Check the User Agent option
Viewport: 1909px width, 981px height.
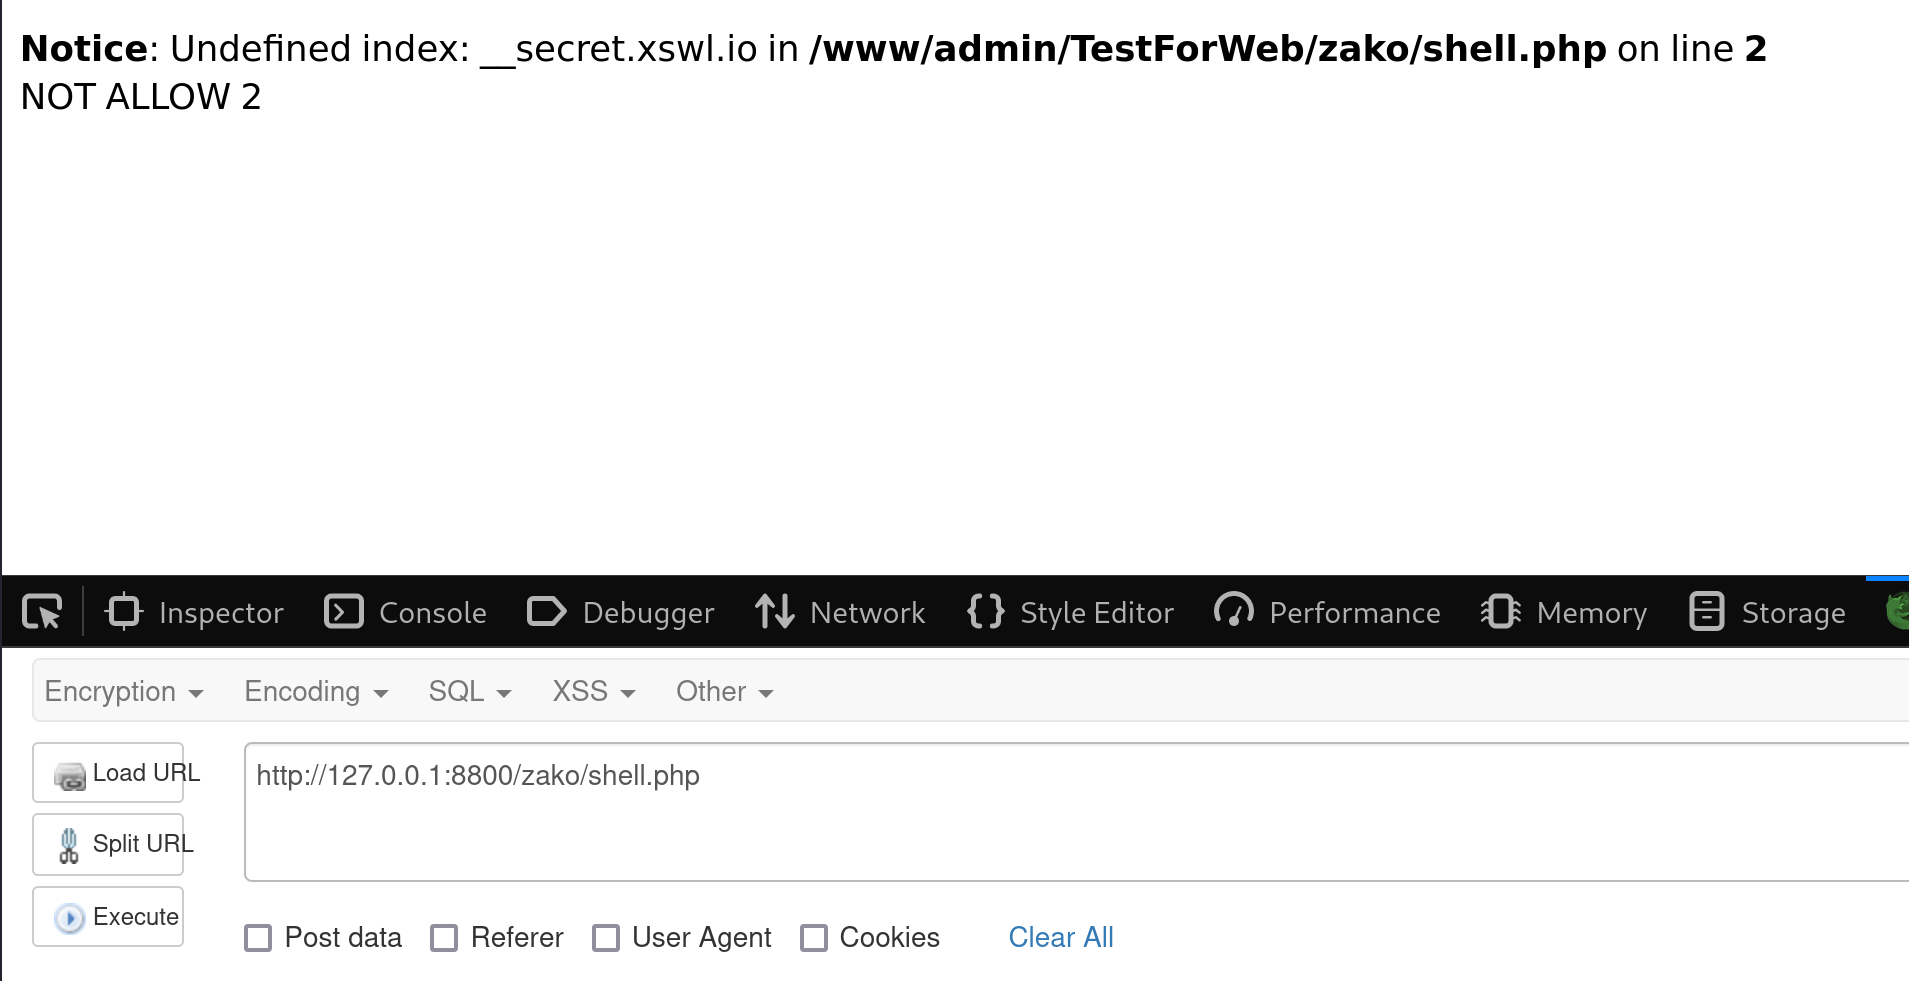click(606, 938)
